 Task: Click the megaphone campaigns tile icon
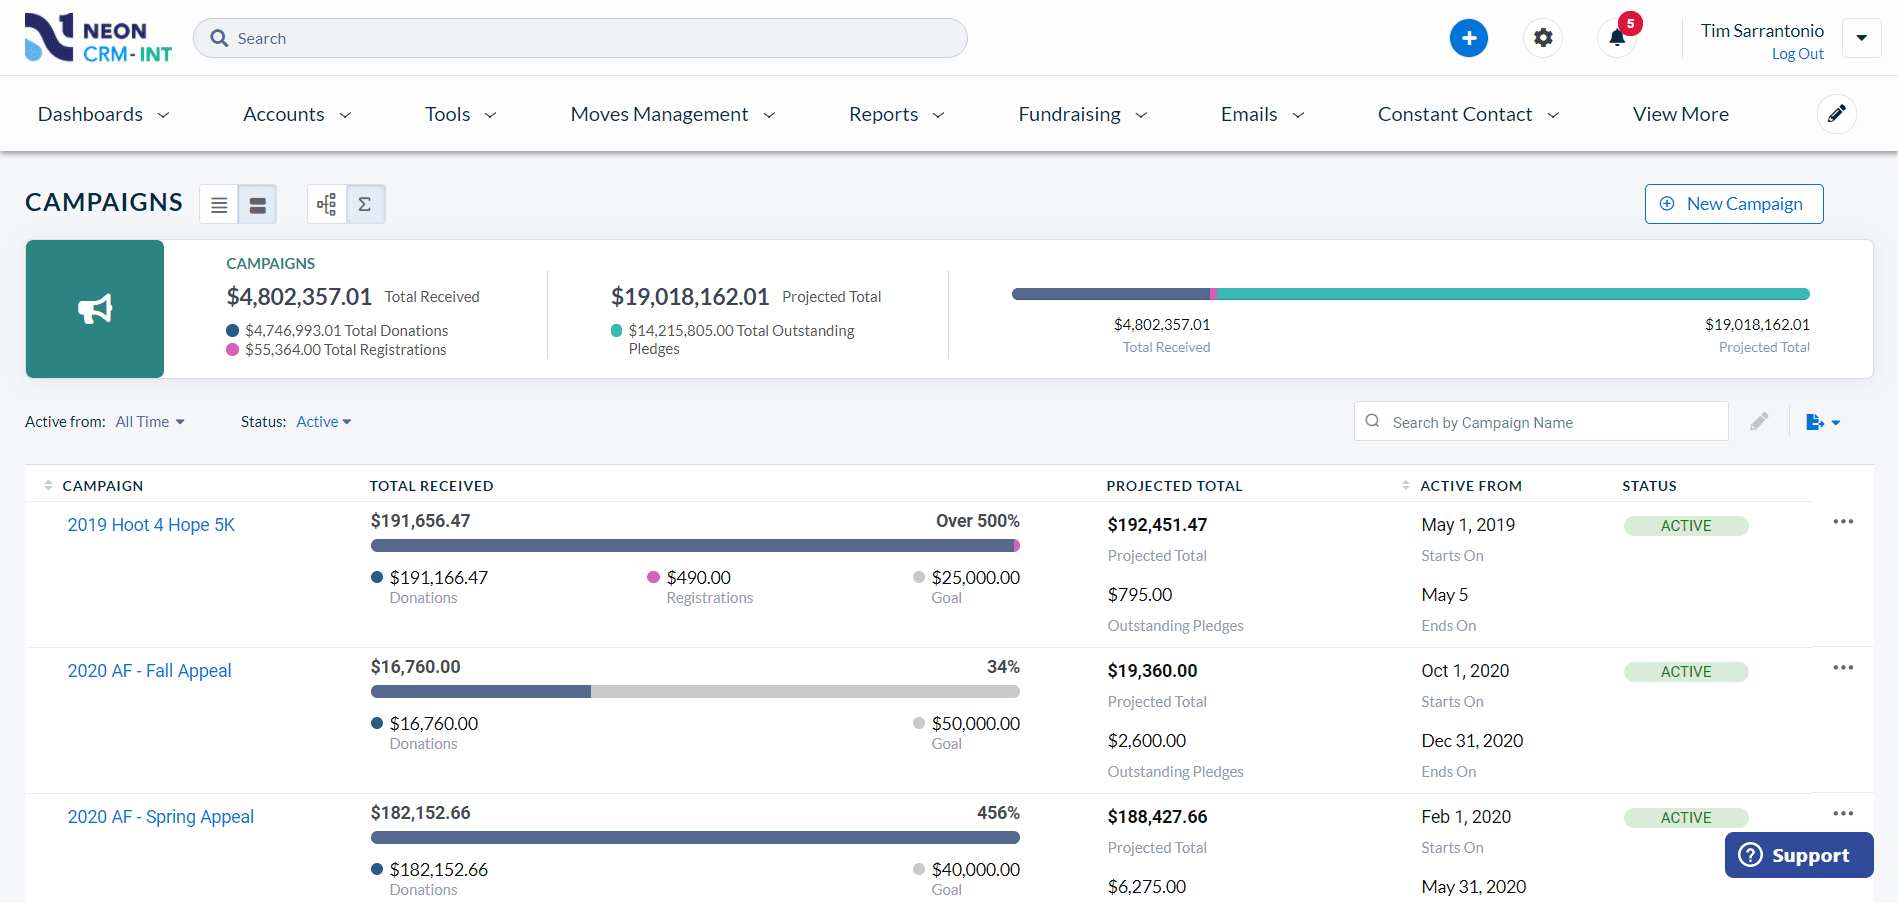pyautogui.click(x=94, y=308)
